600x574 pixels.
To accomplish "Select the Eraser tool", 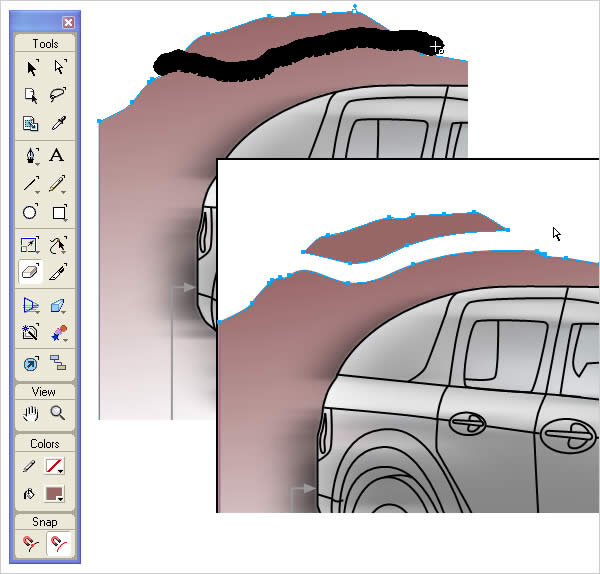I will click(x=30, y=272).
